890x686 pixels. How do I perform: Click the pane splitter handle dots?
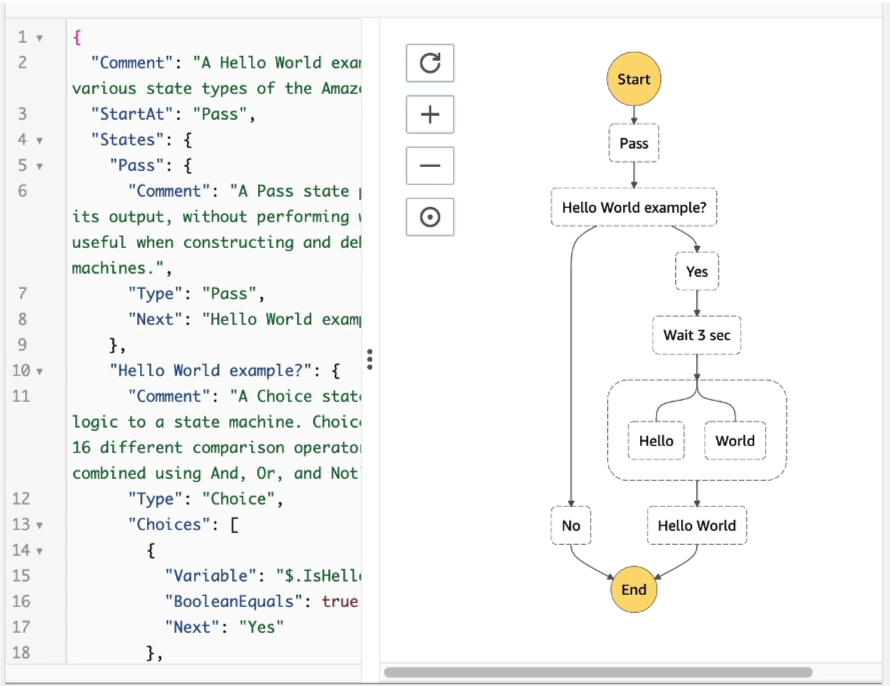(x=370, y=359)
